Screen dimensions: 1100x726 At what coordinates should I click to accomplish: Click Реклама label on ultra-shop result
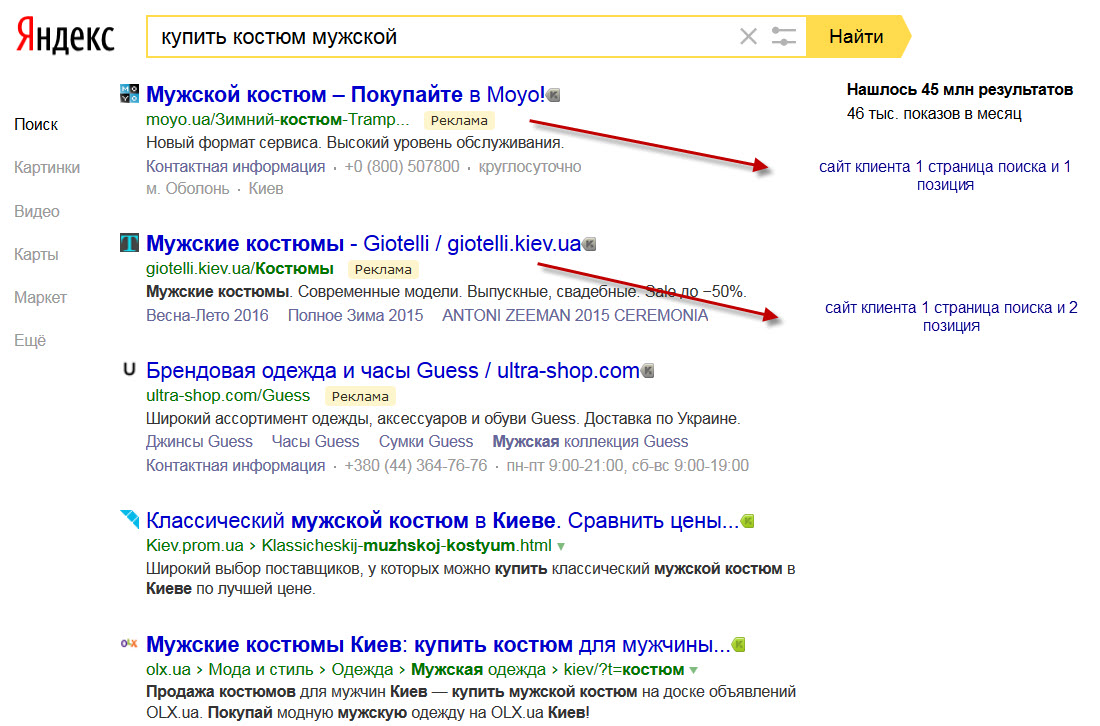click(x=360, y=396)
